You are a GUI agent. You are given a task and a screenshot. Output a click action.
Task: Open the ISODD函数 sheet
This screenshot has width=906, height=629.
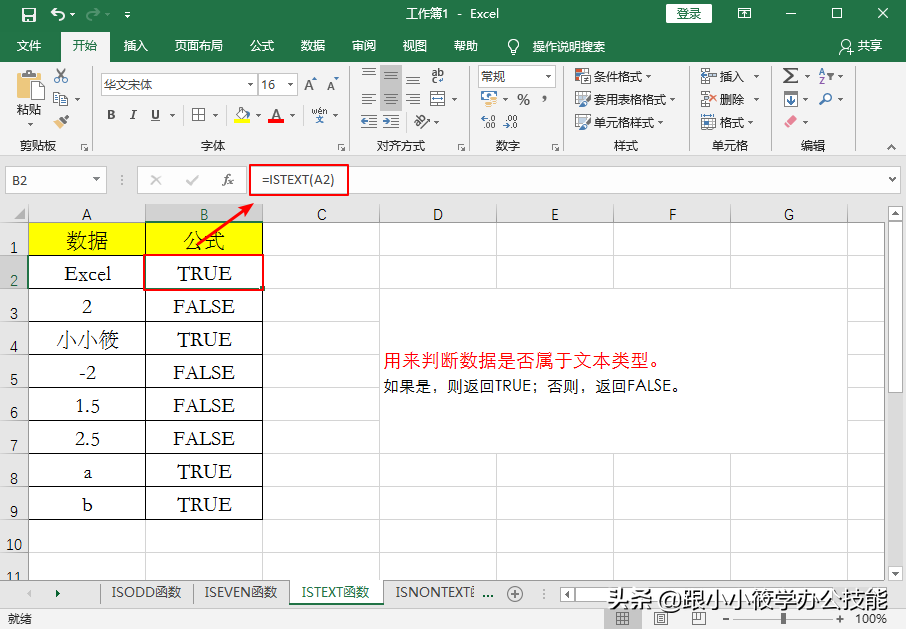point(146,593)
